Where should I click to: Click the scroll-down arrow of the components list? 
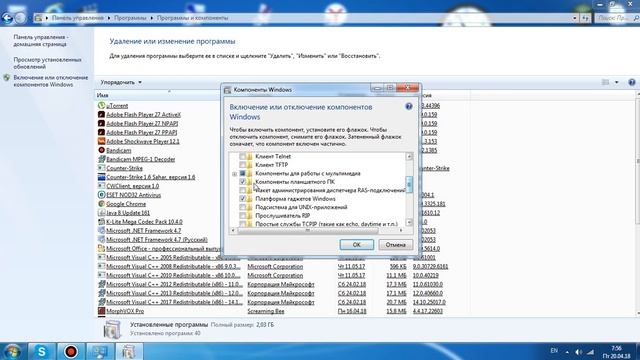click(x=409, y=222)
